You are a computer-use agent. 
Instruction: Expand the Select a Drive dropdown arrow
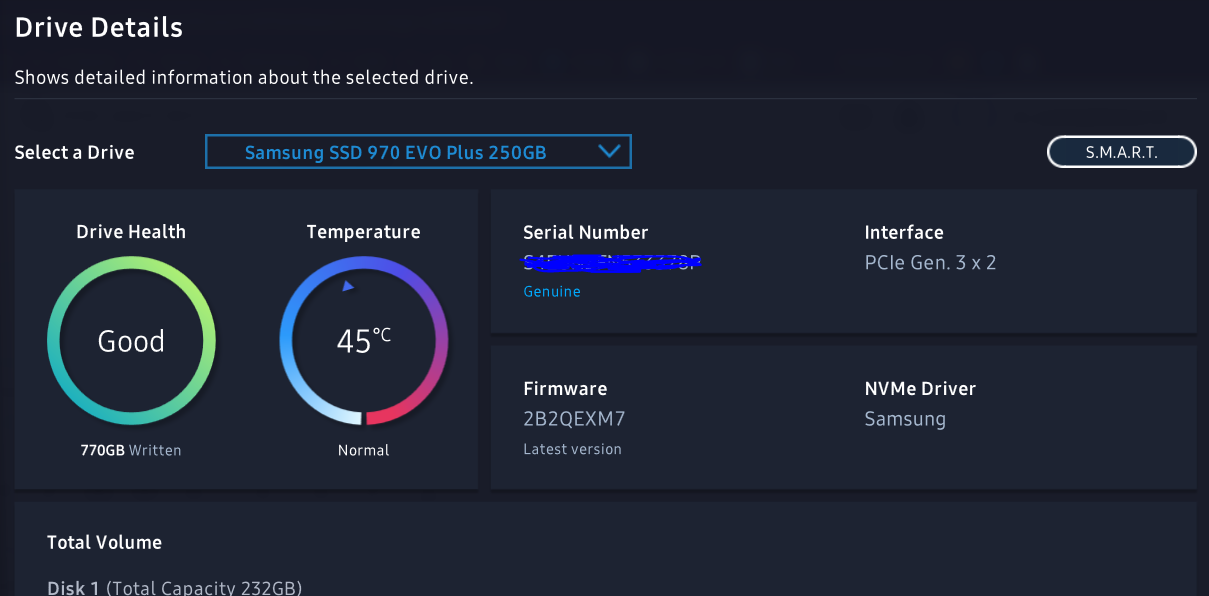coord(609,152)
